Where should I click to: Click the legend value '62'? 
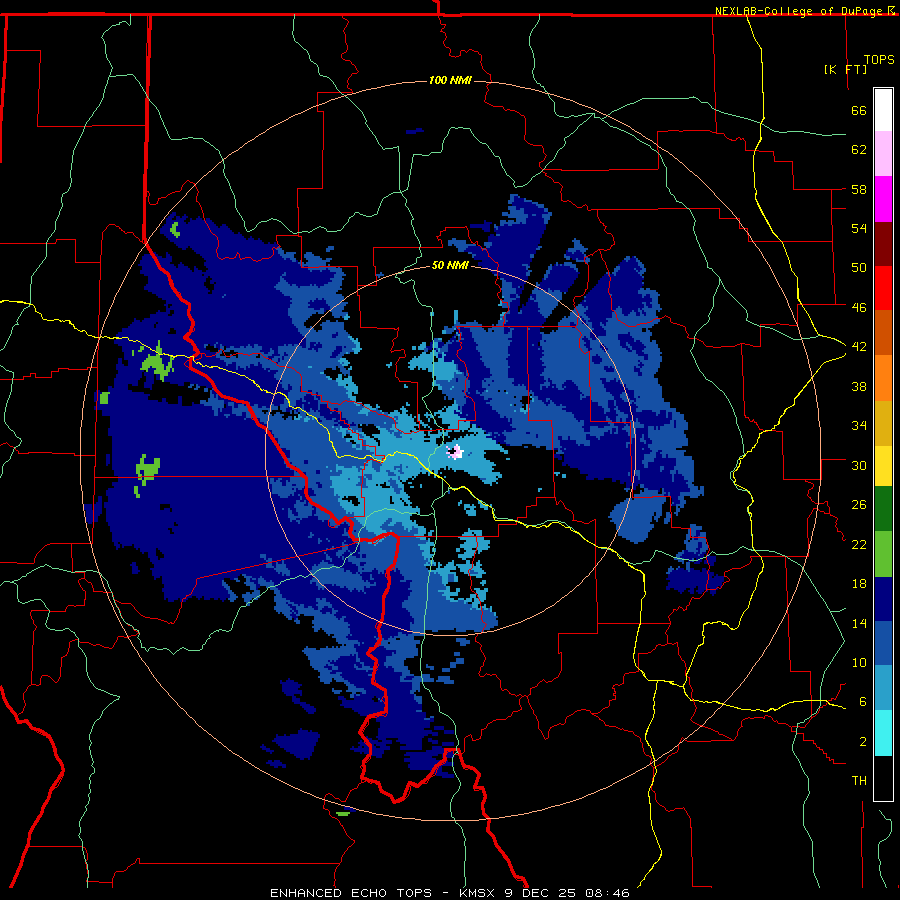[859, 150]
